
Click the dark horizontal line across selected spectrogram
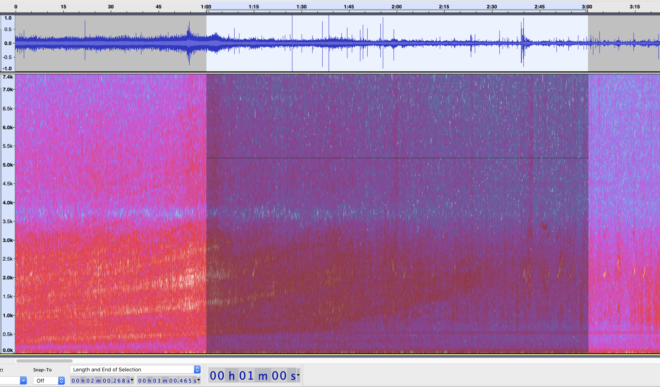pyautogui.click(x=397, y=158)
